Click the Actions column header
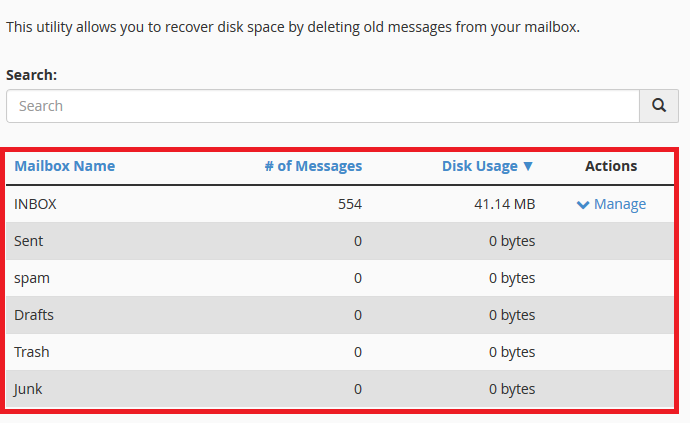Viewport: 690px width, 423px height. [611, 166]
